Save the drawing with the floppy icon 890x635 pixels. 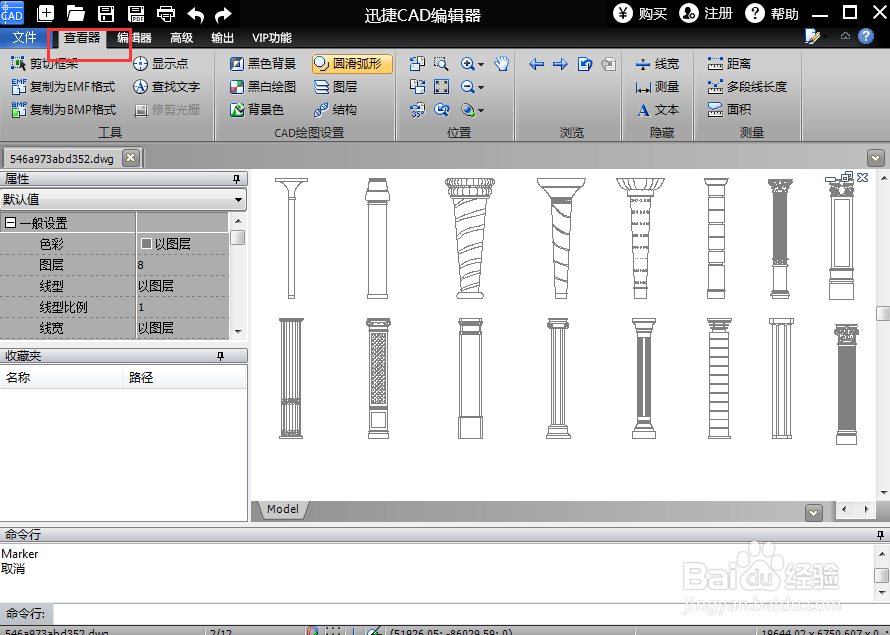[x=106, y=14]
